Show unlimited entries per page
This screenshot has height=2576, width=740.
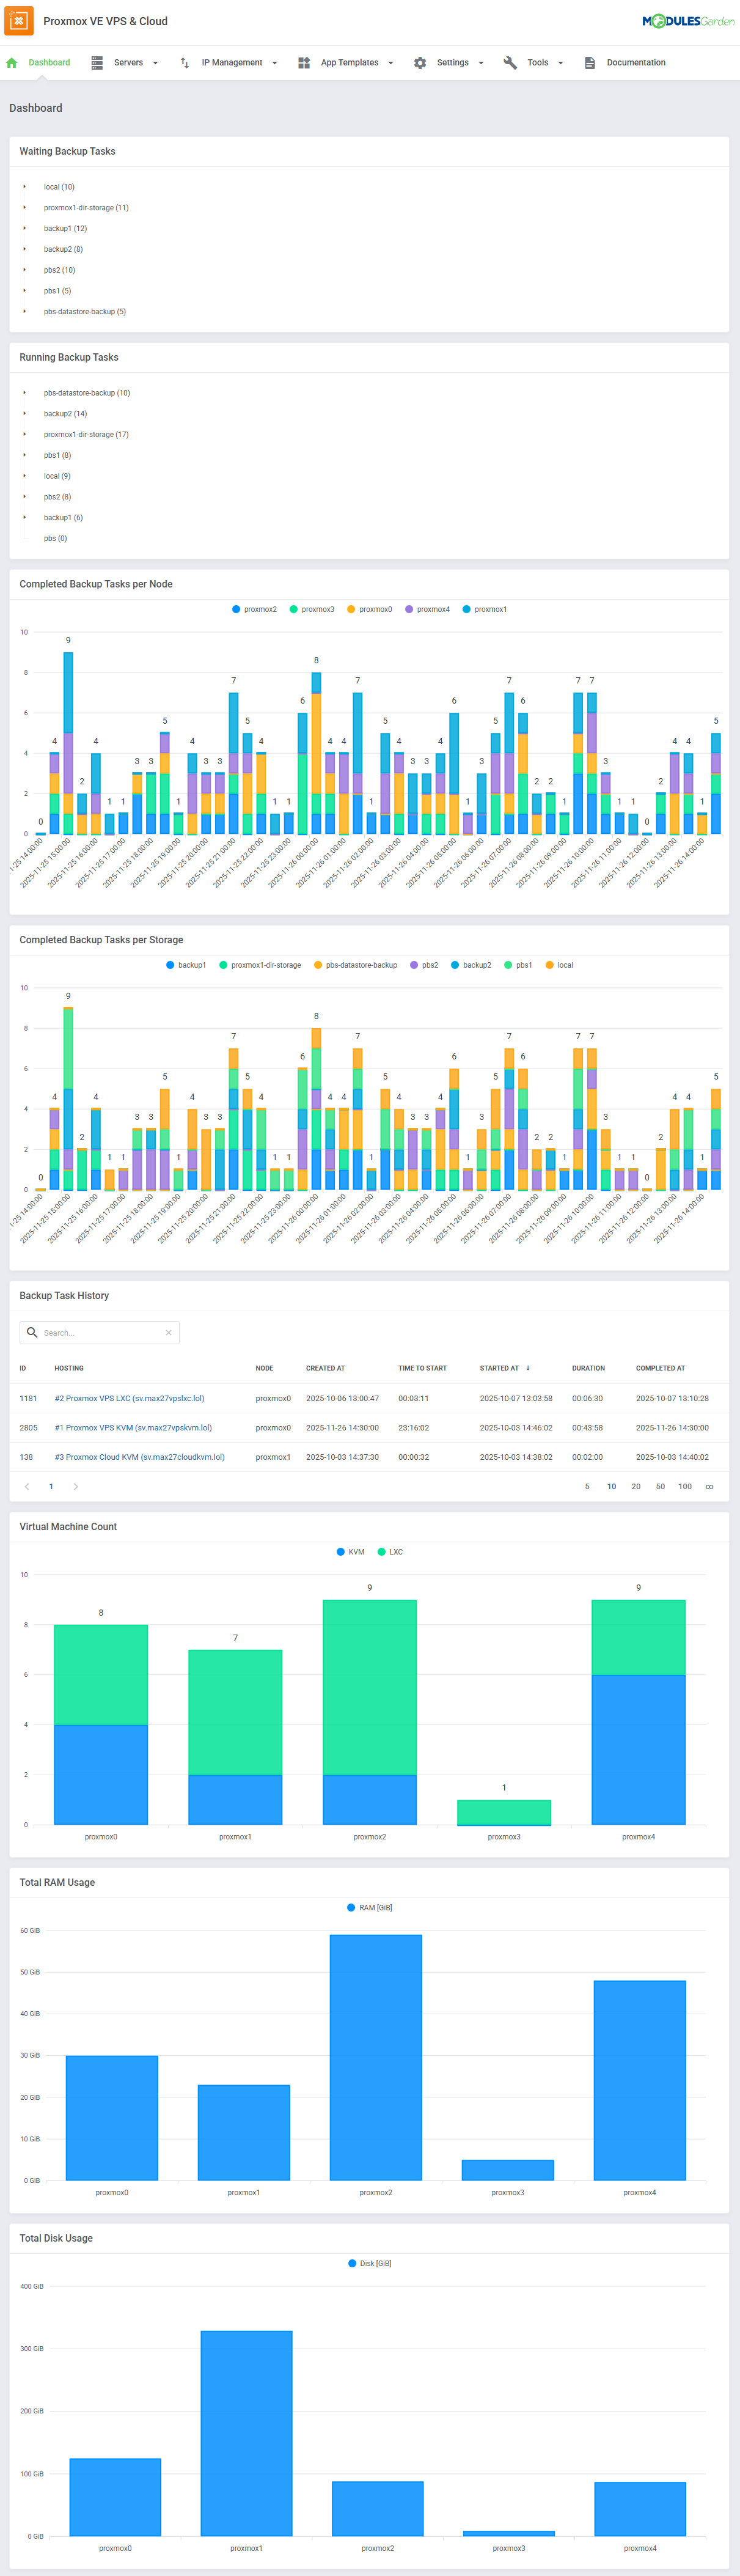pos(710,1486)
